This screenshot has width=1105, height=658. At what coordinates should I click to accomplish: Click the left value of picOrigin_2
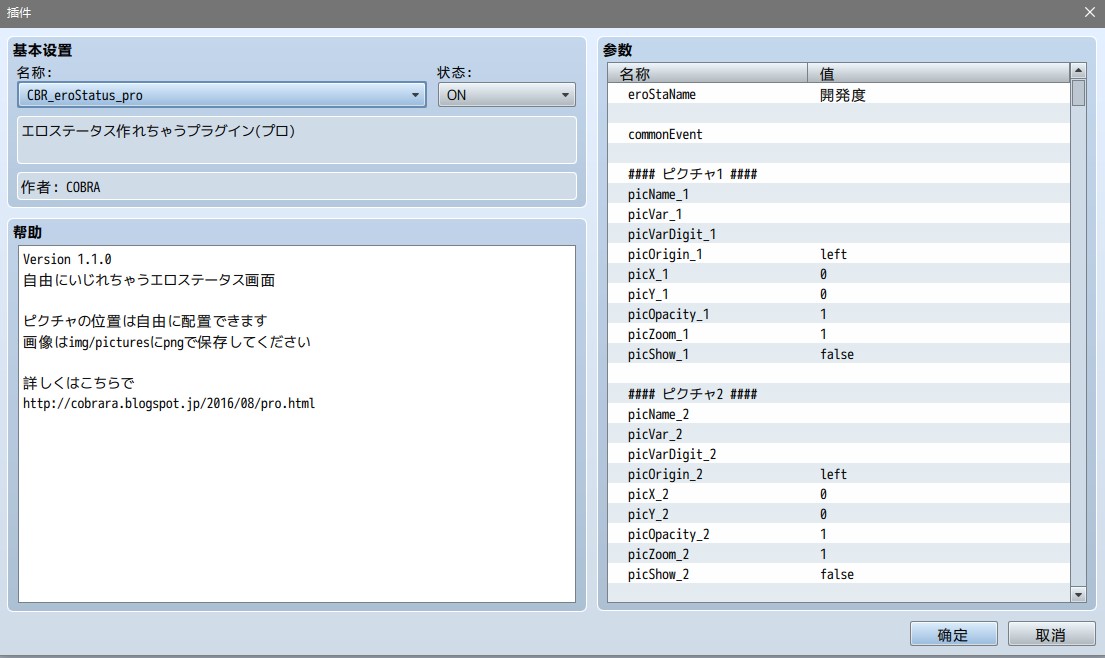833,474
